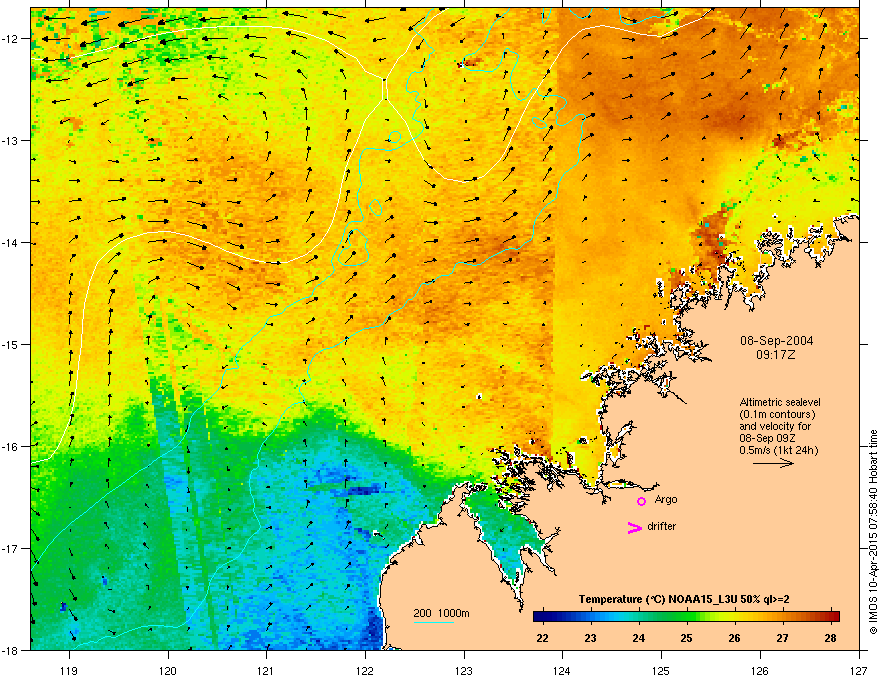Click the 'Argo' legend label
Image resolution: width=880 pixels, height=680 pixels.
pyautogui.click(x=666, y=499)
